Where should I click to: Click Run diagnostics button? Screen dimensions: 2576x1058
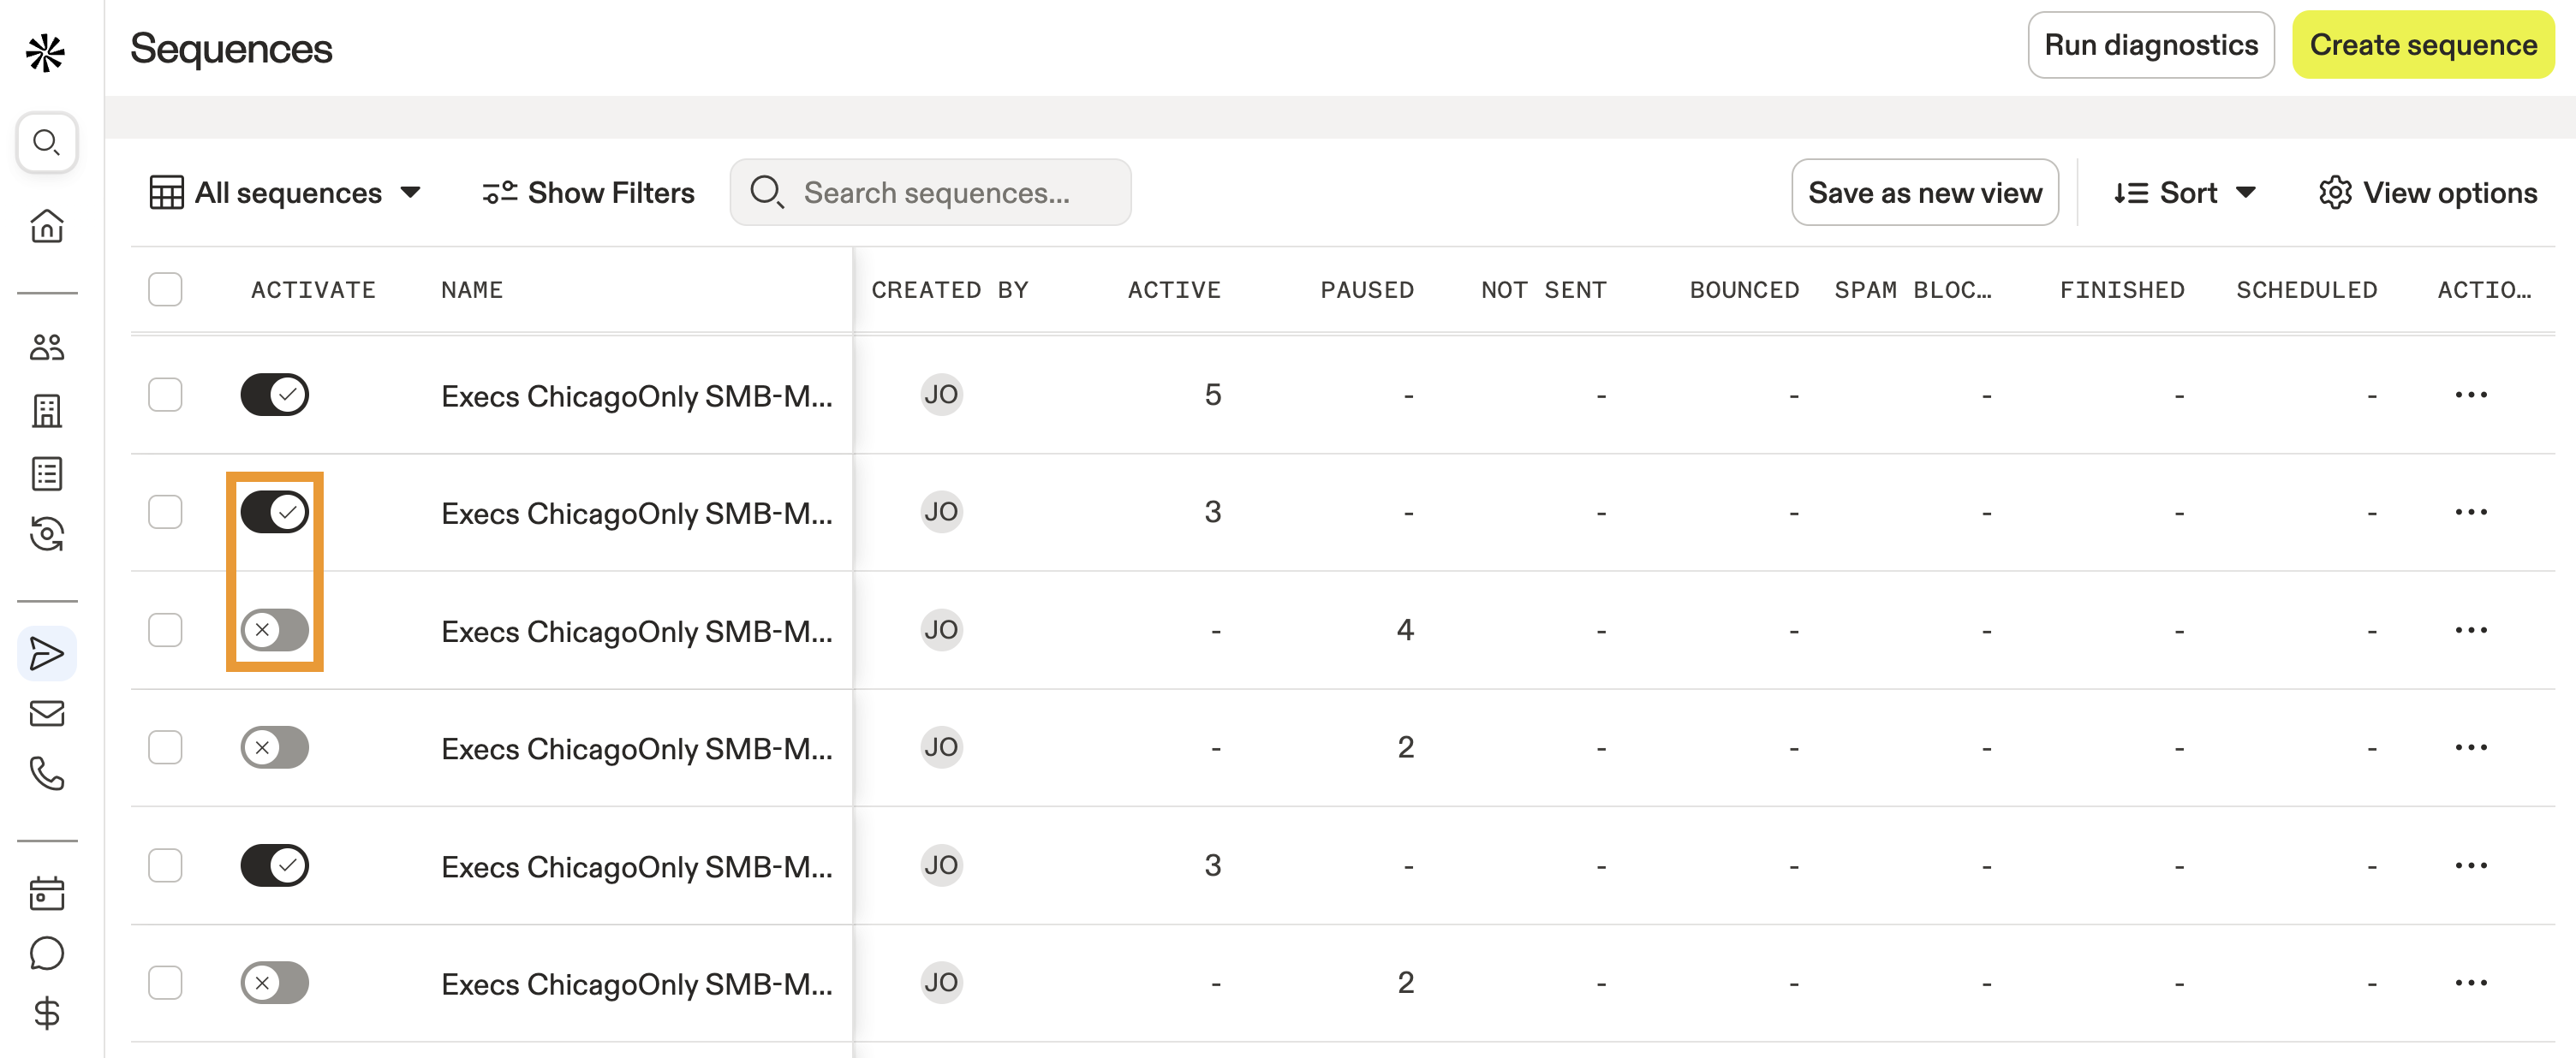[x=2150, y=45]
